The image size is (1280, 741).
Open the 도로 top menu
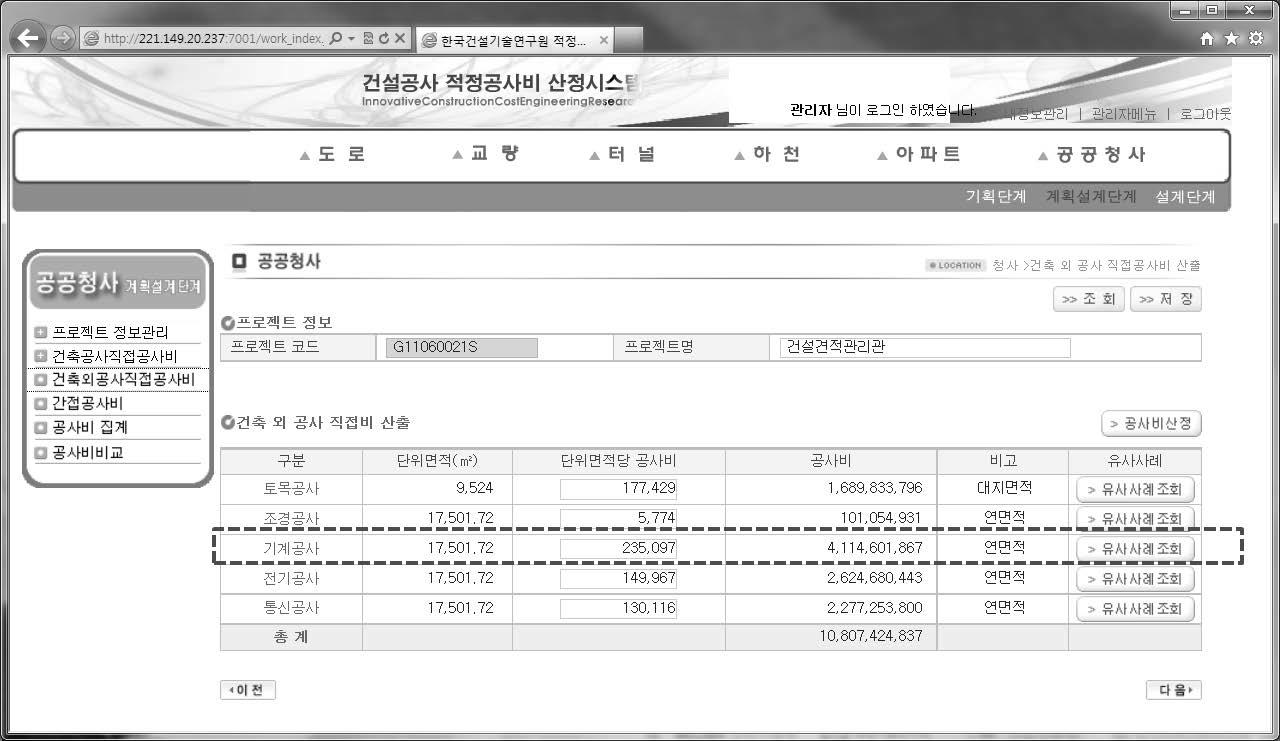(x=334, y=155)
